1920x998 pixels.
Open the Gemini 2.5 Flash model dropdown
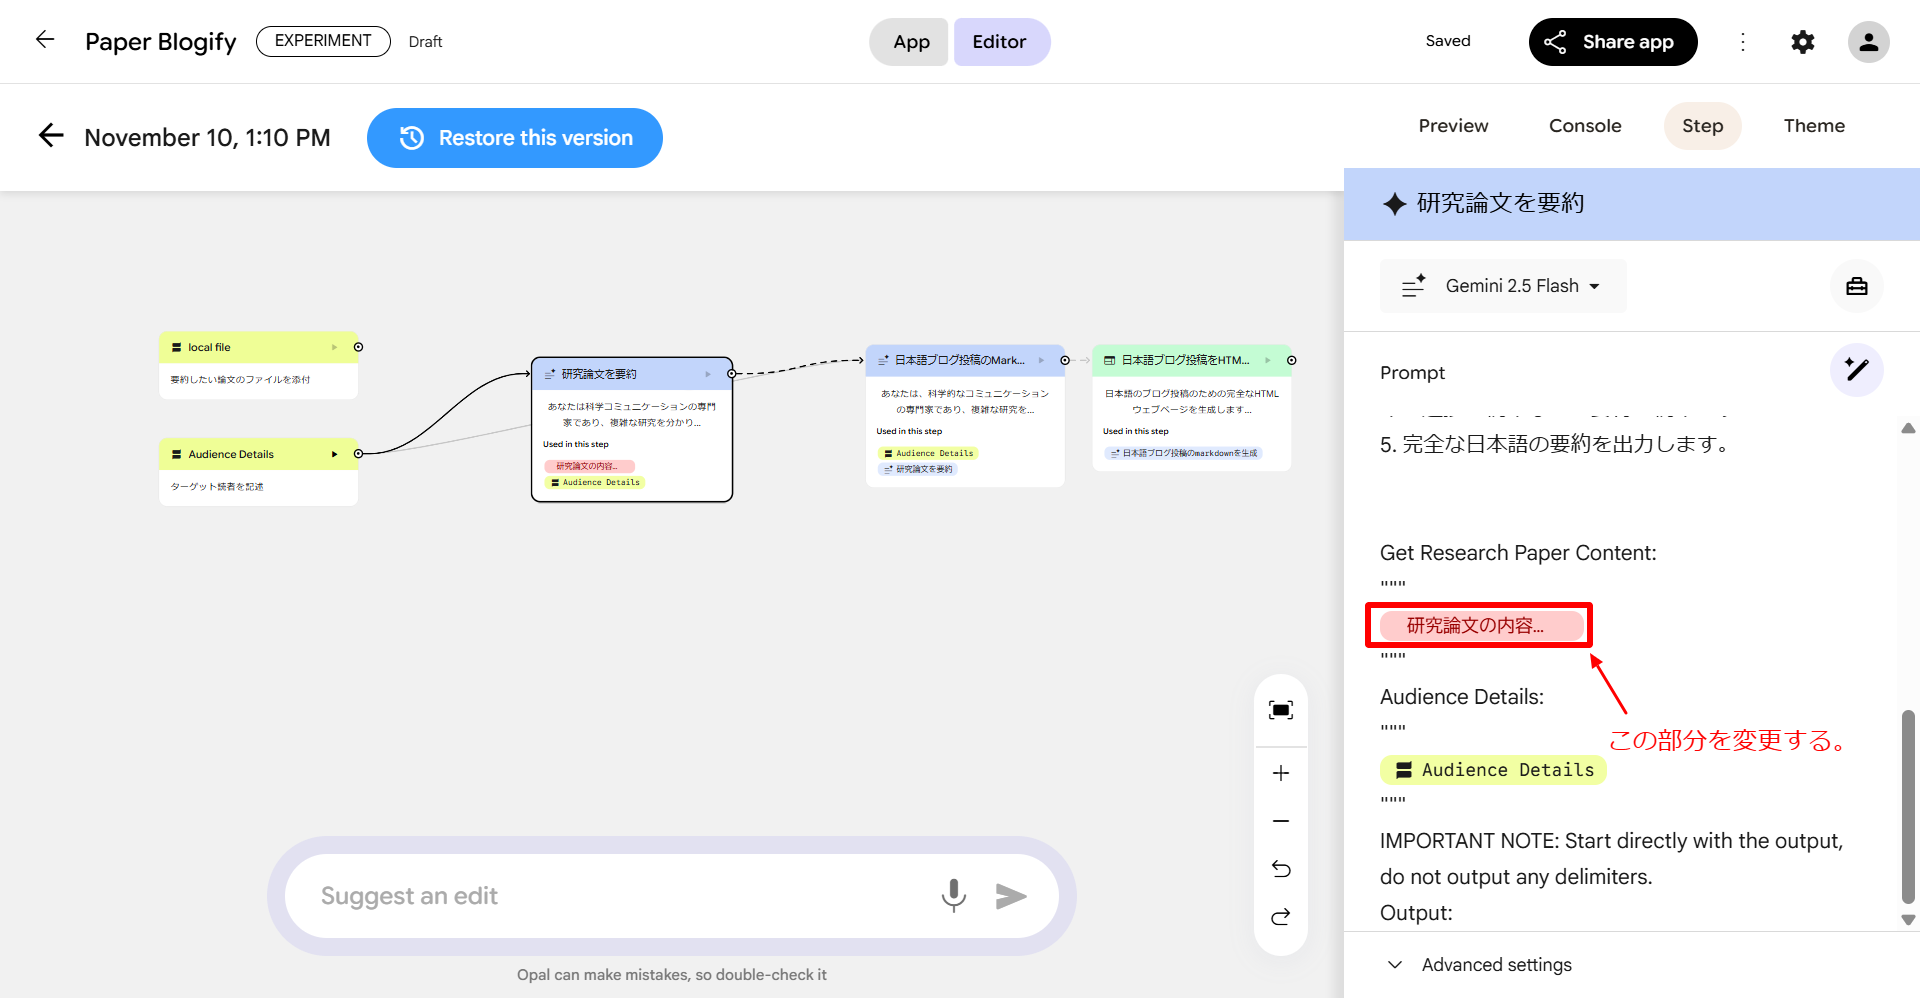click(1504, 286)
